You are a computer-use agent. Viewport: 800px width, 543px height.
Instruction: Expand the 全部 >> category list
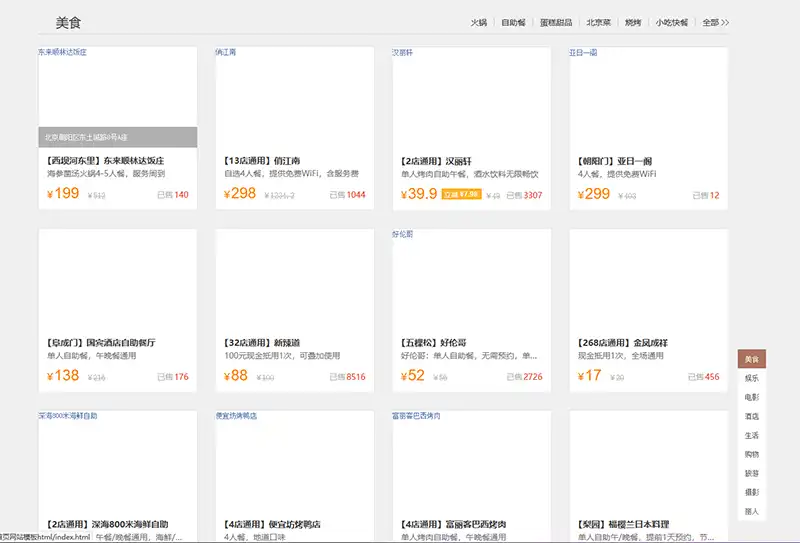click(x=715, y=22)
